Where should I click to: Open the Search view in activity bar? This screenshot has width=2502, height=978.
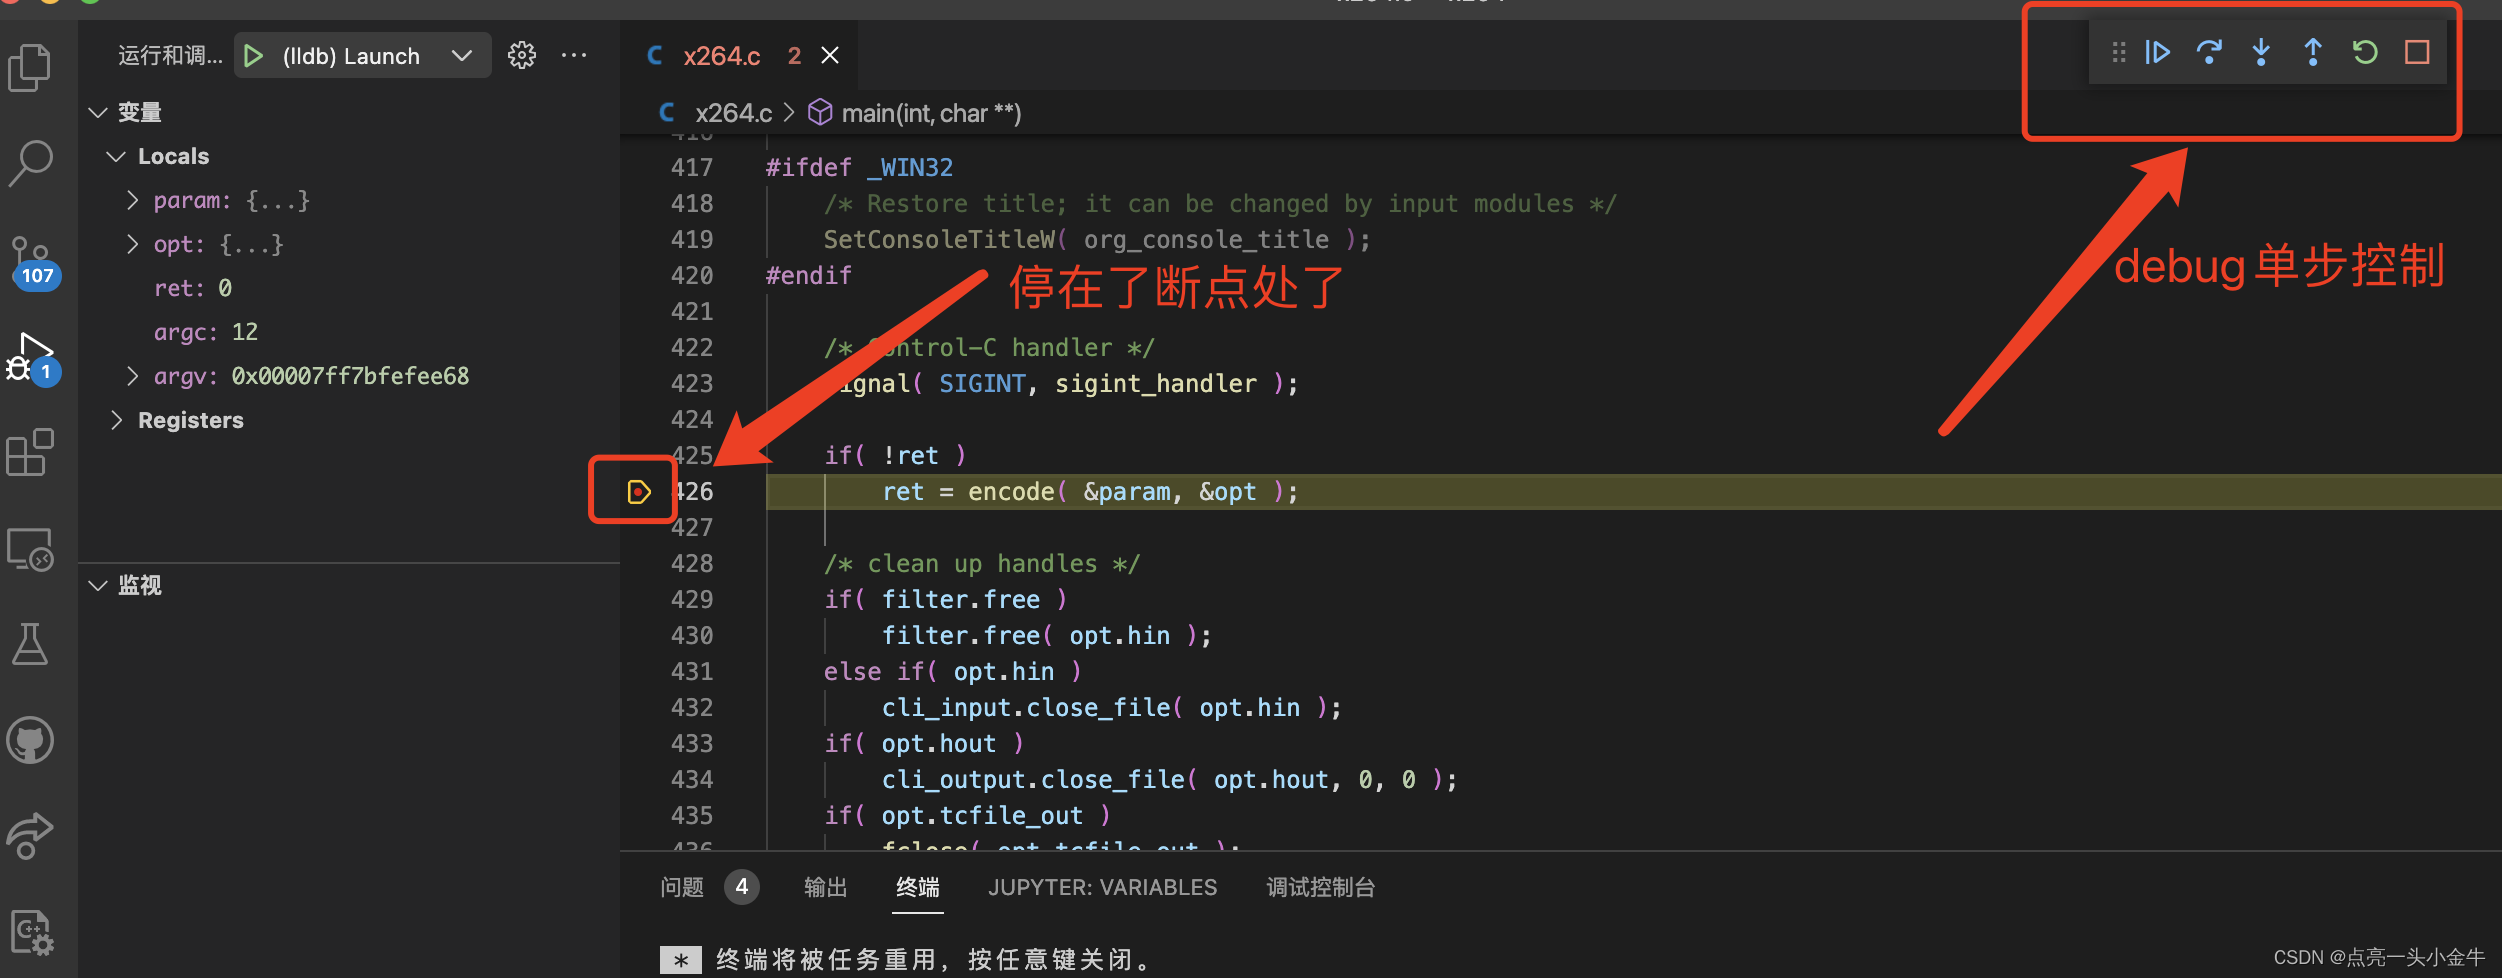point(30,162)
